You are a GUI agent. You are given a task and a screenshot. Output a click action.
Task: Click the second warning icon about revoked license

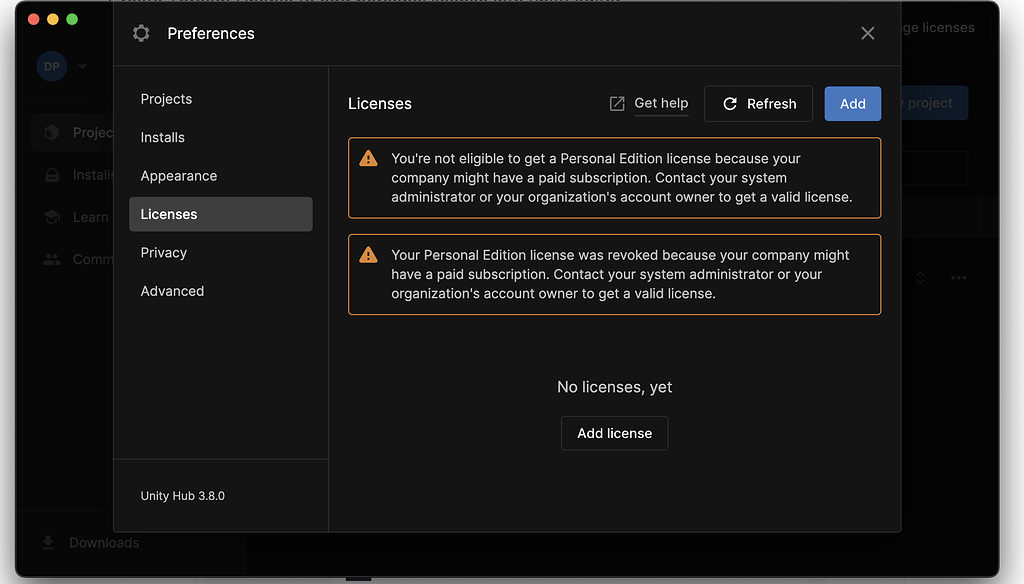(369, 255)
